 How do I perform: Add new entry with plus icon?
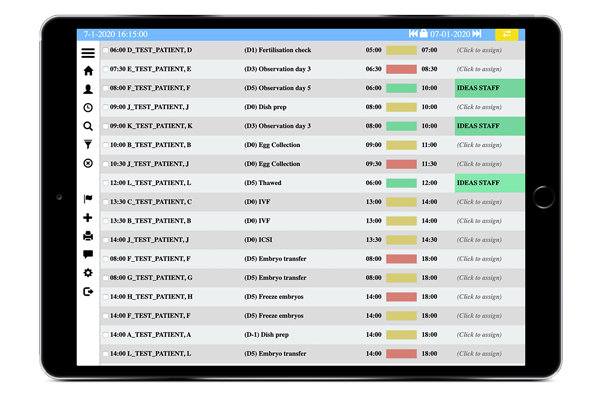point(88,217)
